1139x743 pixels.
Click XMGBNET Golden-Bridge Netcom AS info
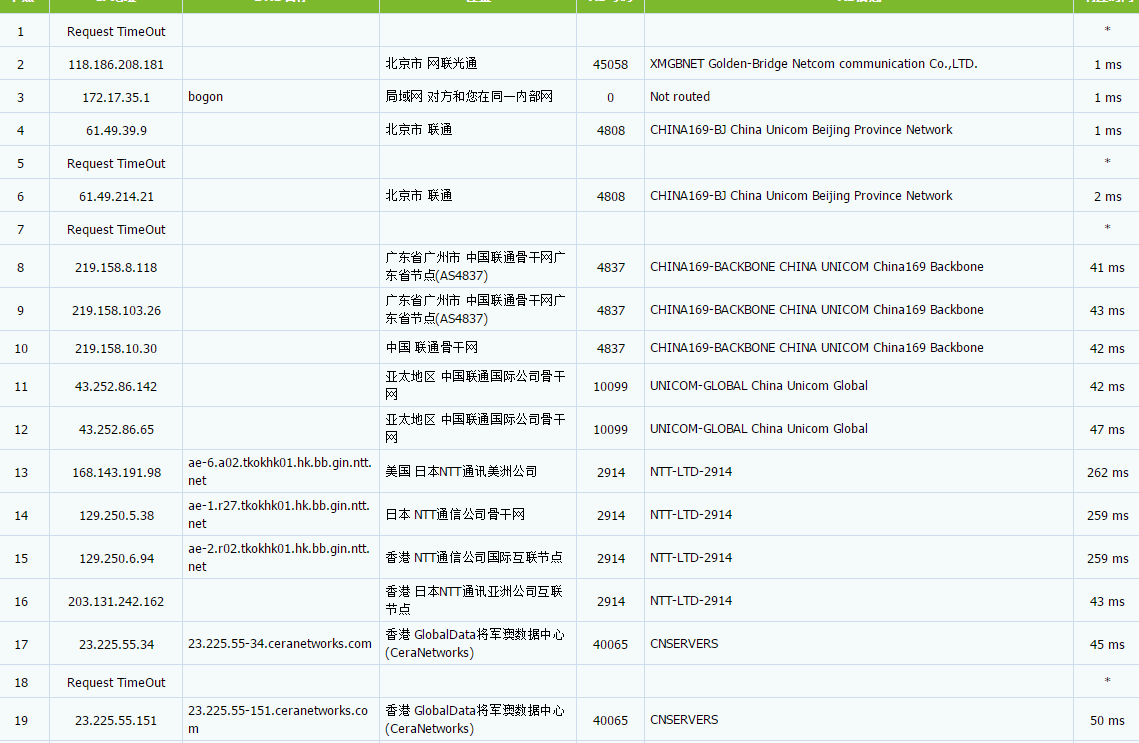point(814,64)
